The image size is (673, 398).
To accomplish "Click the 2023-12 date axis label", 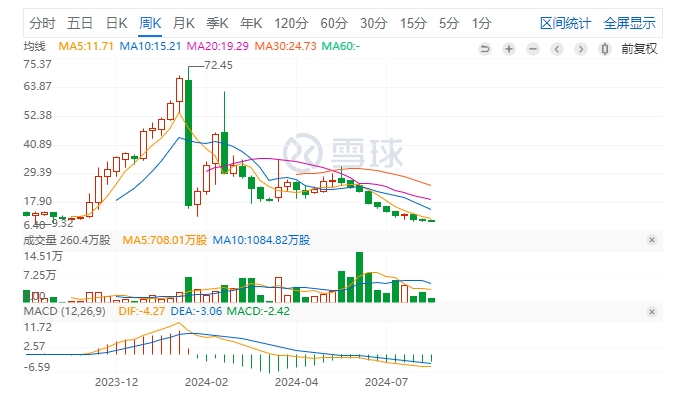I will pyautogui.click(x=116, y=382).
